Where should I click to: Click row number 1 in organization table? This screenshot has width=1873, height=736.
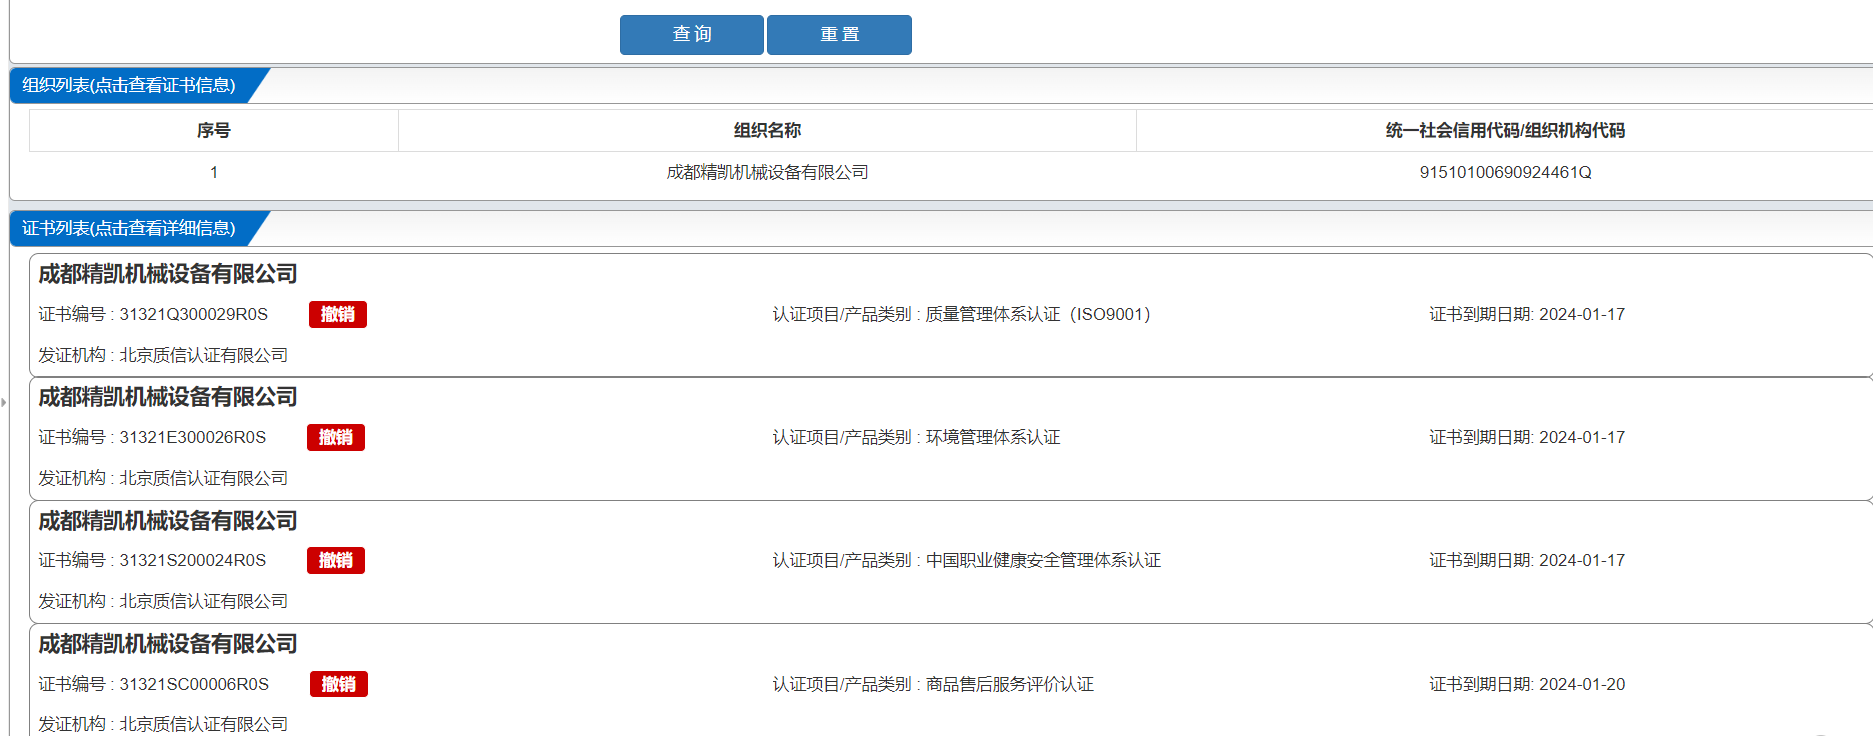tap(214, 172)
